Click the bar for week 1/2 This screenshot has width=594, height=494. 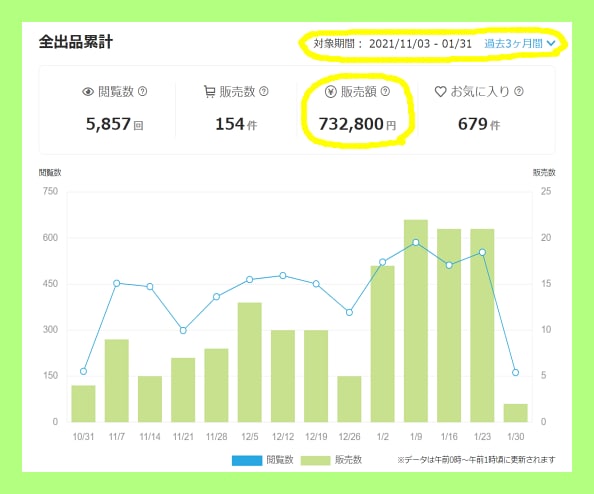pyautogui.click(x=383, y=344)
